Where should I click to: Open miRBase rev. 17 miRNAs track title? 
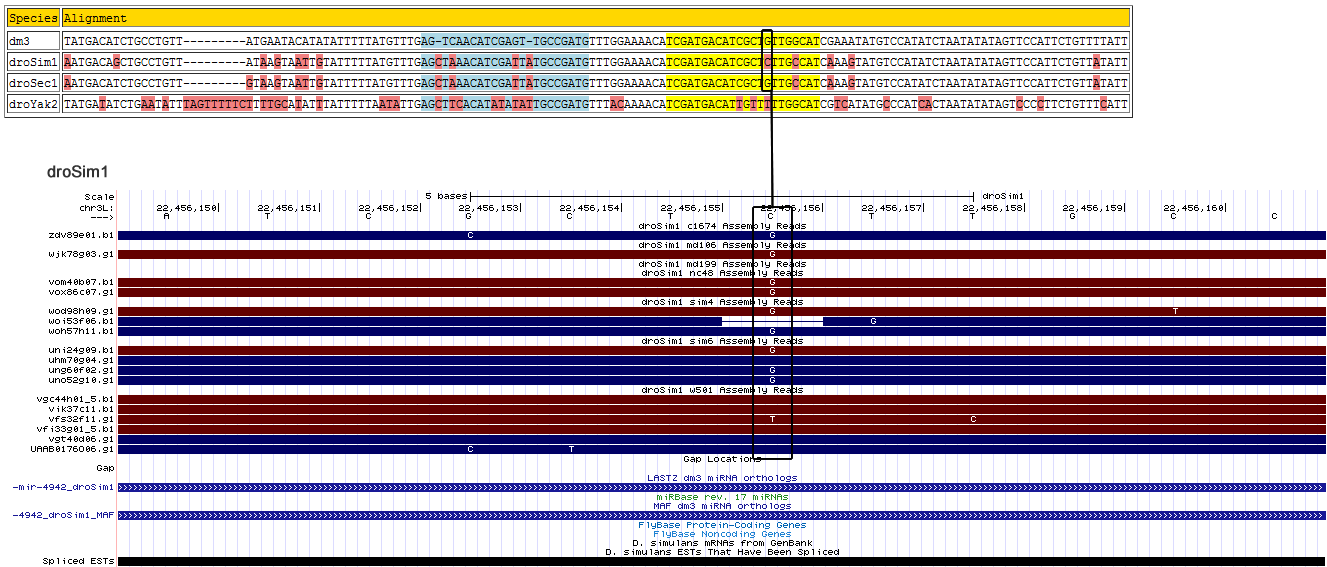pyautogui.click(x=722, y=497)
